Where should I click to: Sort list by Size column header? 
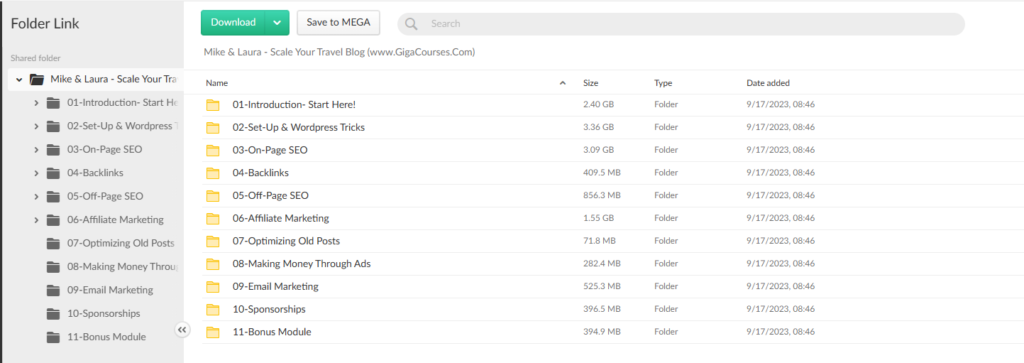(x=590, y=83)
